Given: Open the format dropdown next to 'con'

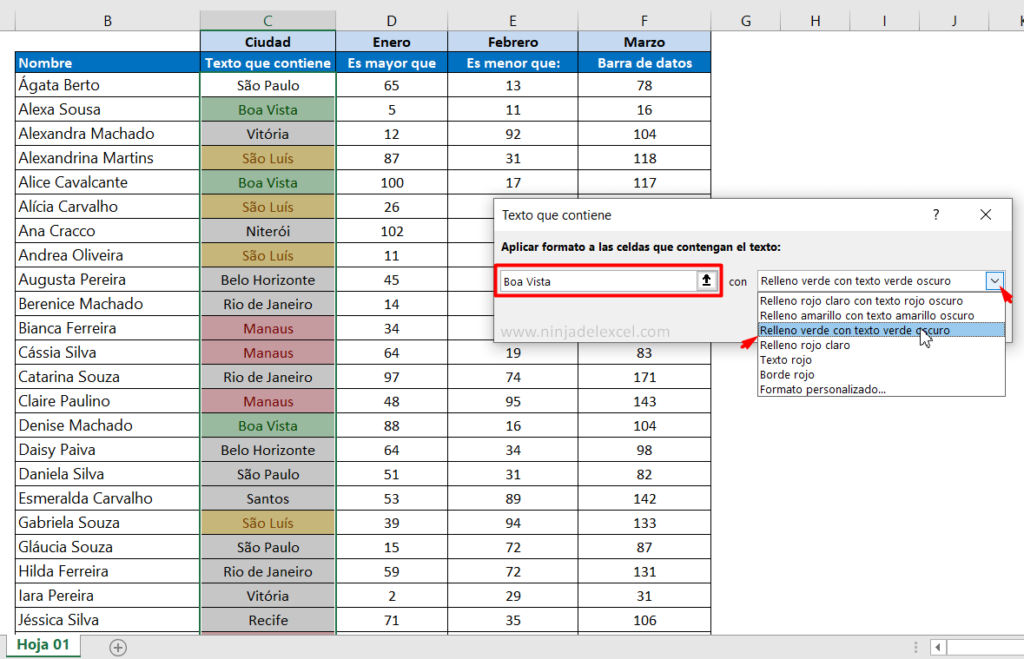Looking at the screenshot, I should pyautogui.click(x=996, y=281).
